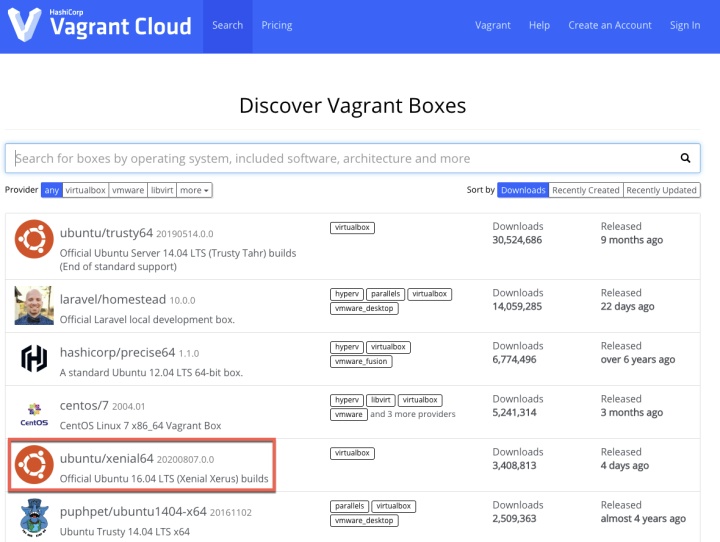720x542 pixels.
Task: Click hyperv tag on laravel/homestead row
Action: tap(347, 294)
